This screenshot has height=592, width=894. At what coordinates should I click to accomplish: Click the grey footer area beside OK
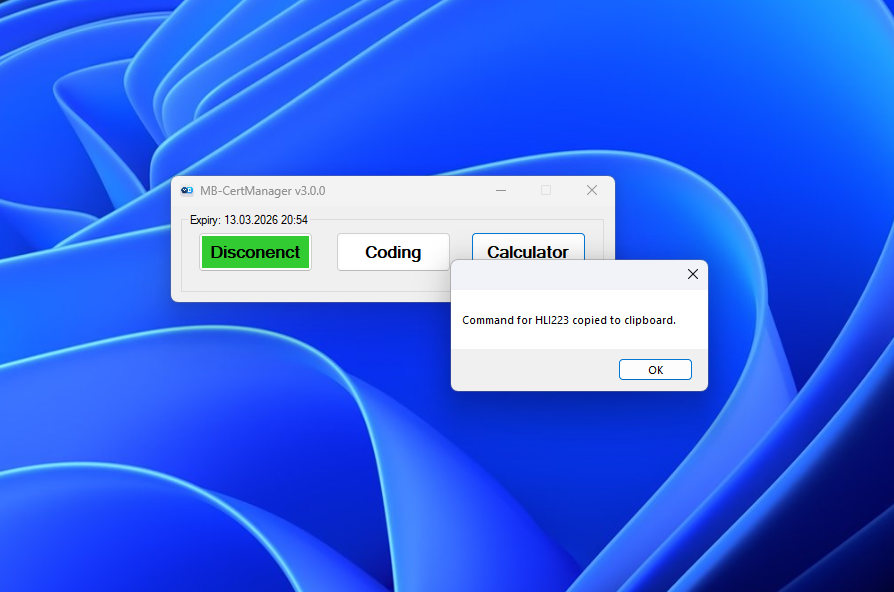point(530,370)
